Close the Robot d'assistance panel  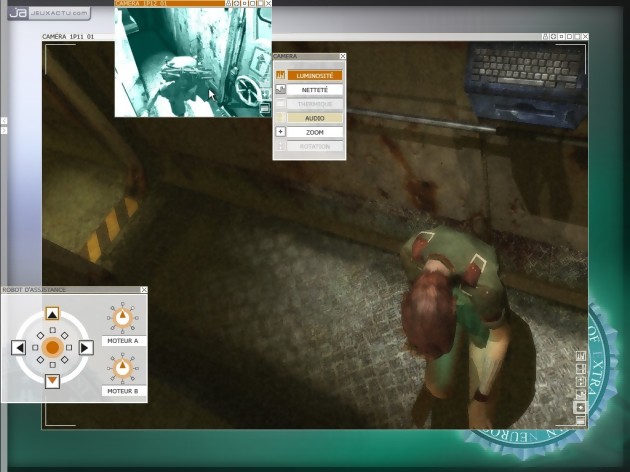point(144,290)
